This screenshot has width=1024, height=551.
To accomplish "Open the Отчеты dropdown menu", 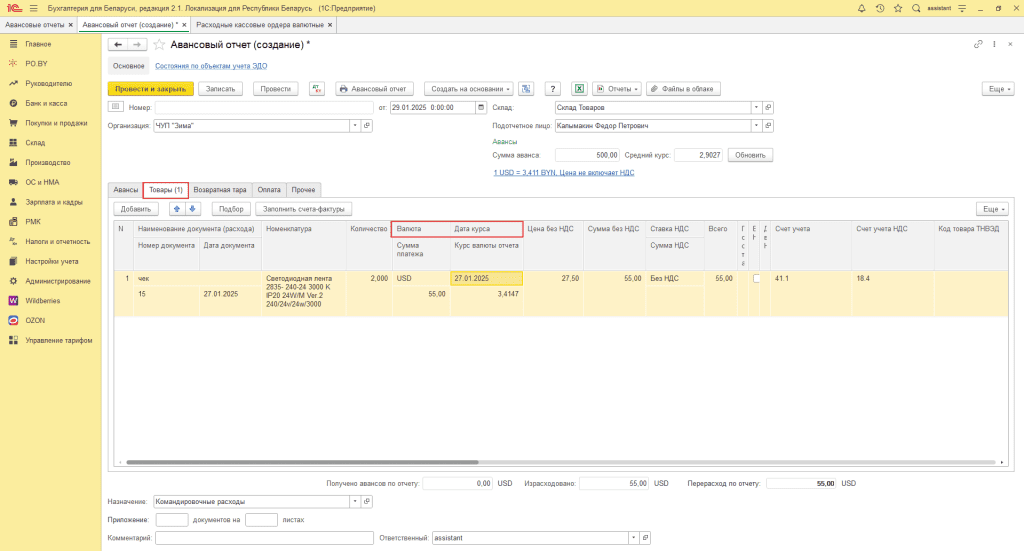I will coord(617,88).
